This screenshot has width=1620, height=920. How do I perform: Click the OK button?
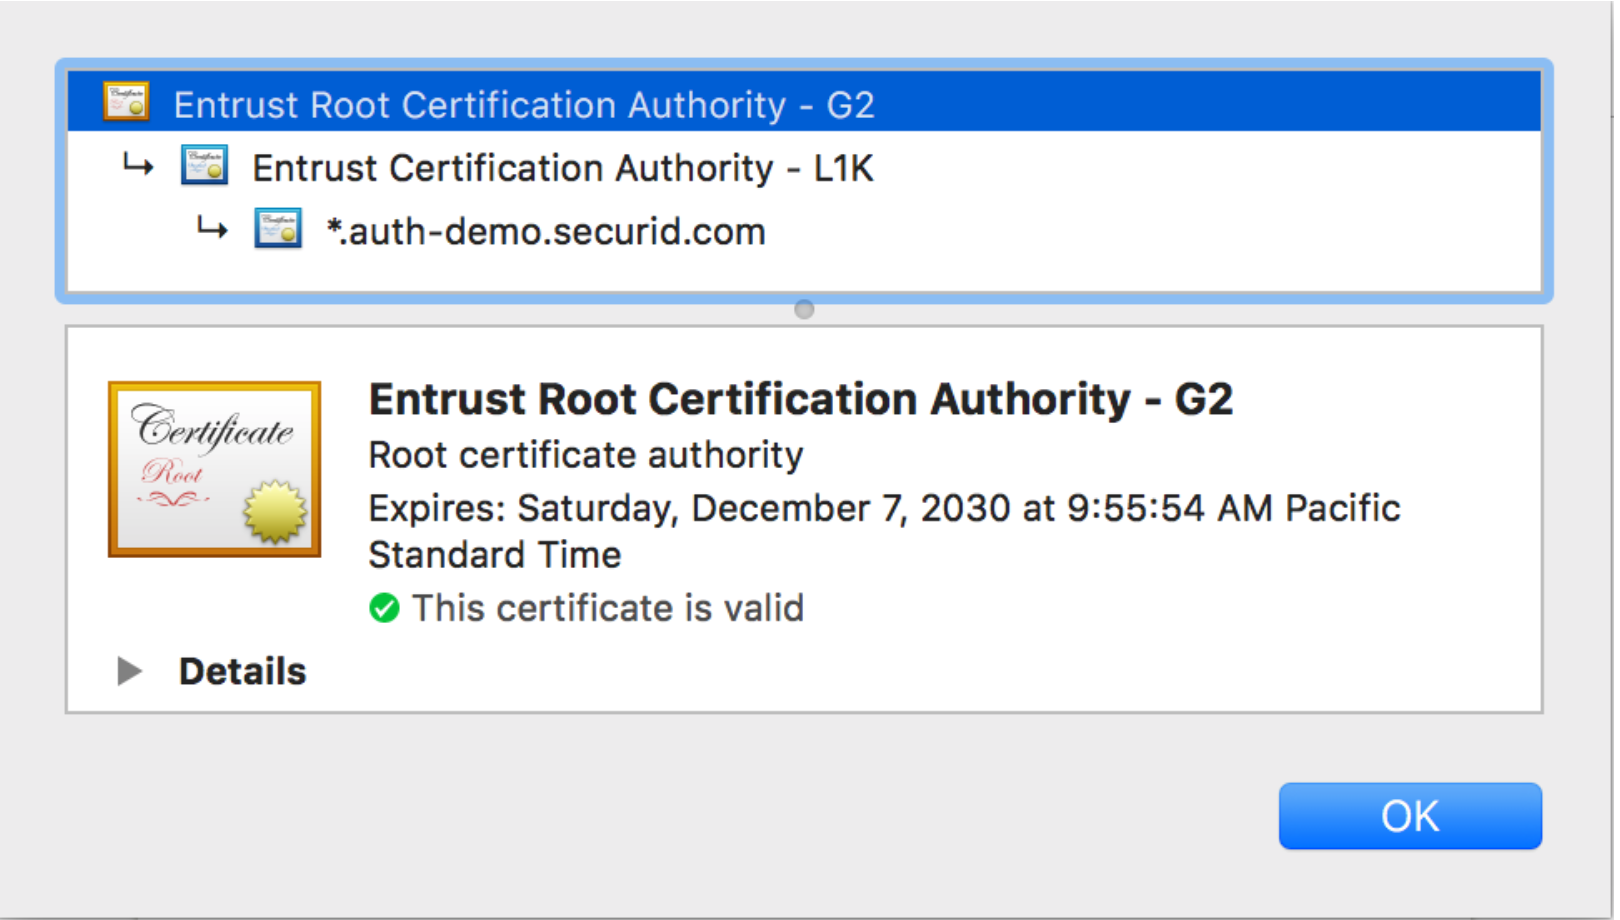point(1410,816)
